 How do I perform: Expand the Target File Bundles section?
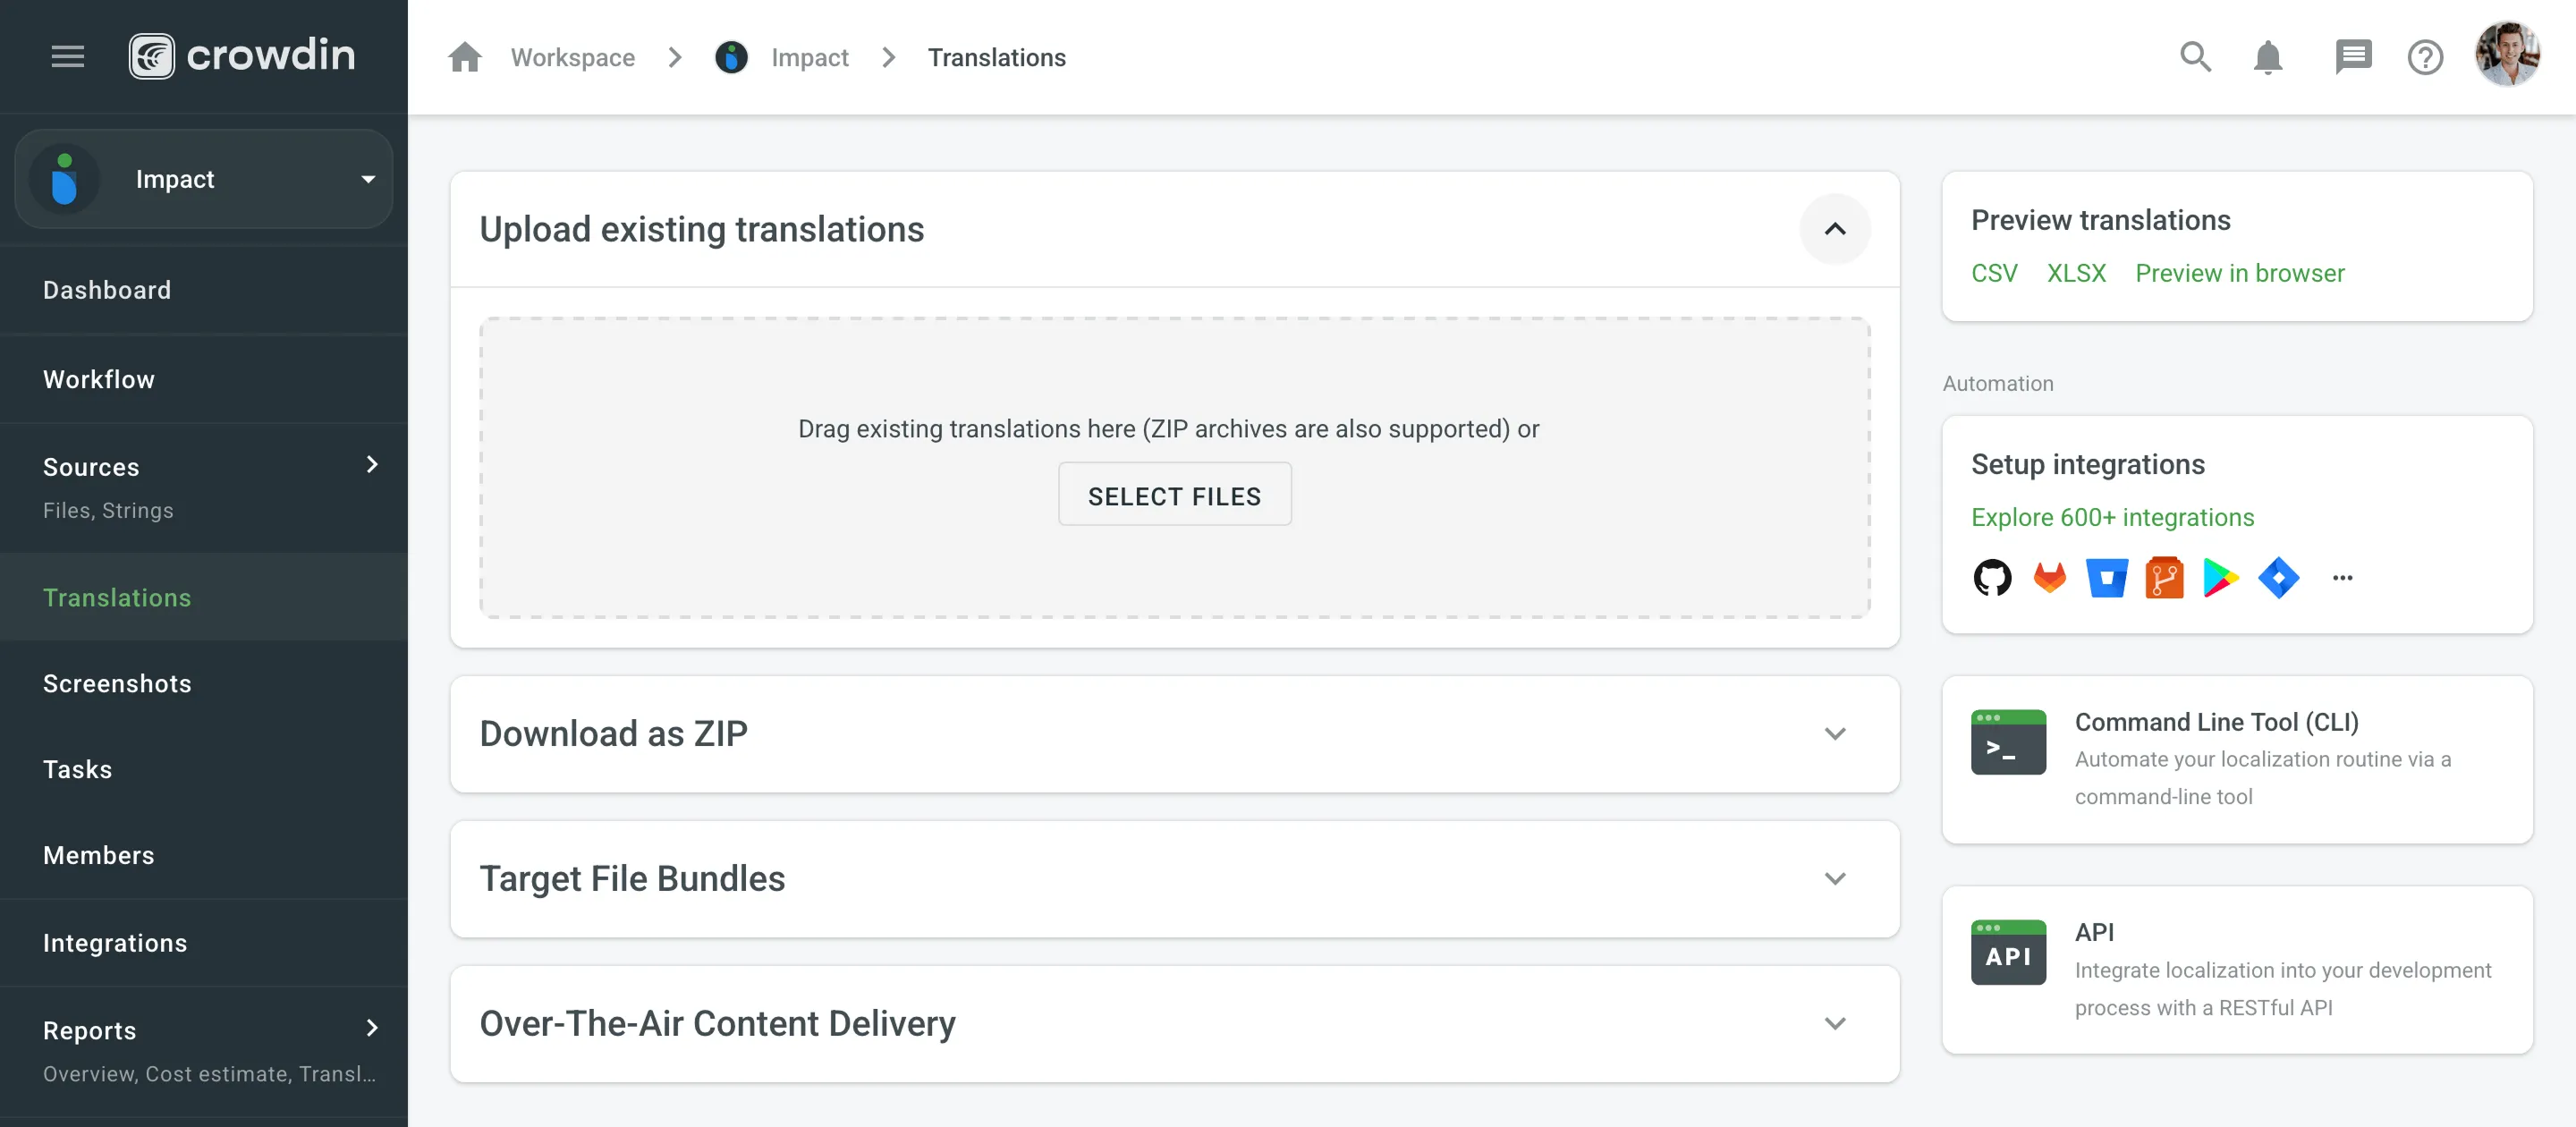coord(1835,878)
